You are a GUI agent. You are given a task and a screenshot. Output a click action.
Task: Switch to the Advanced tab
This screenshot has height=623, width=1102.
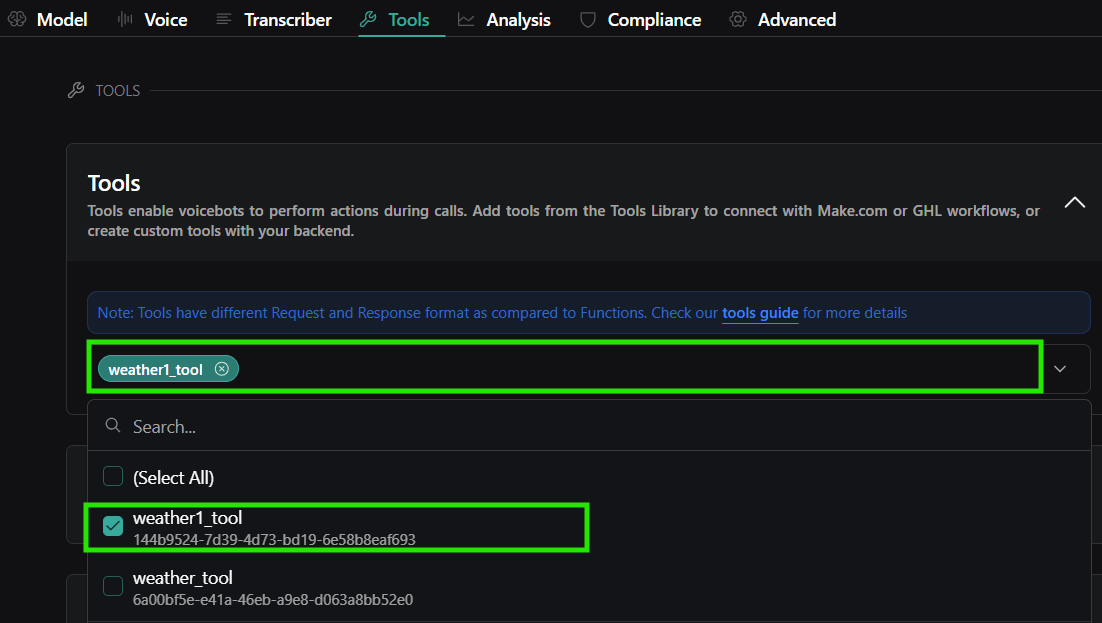783,20
